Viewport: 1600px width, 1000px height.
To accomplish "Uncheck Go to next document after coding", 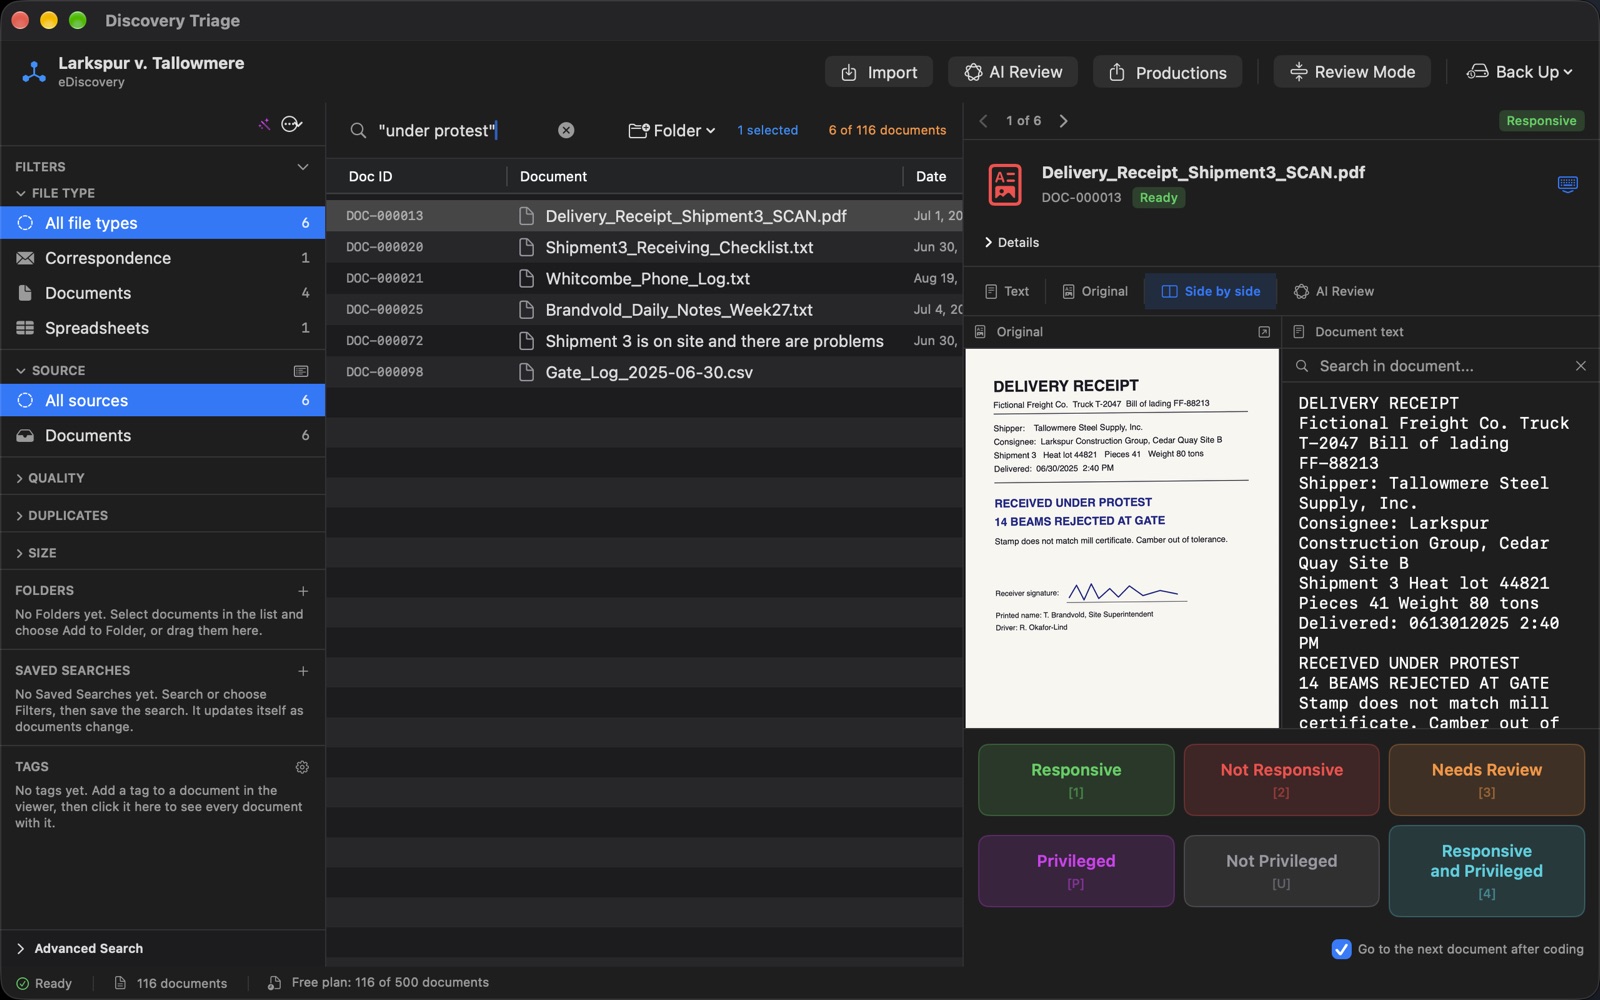I will pos(1341,949).
